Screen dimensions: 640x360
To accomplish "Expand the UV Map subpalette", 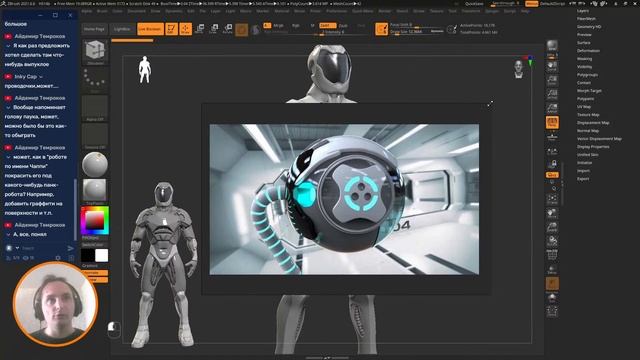I will pyautogui.click(x=584, y=107).
